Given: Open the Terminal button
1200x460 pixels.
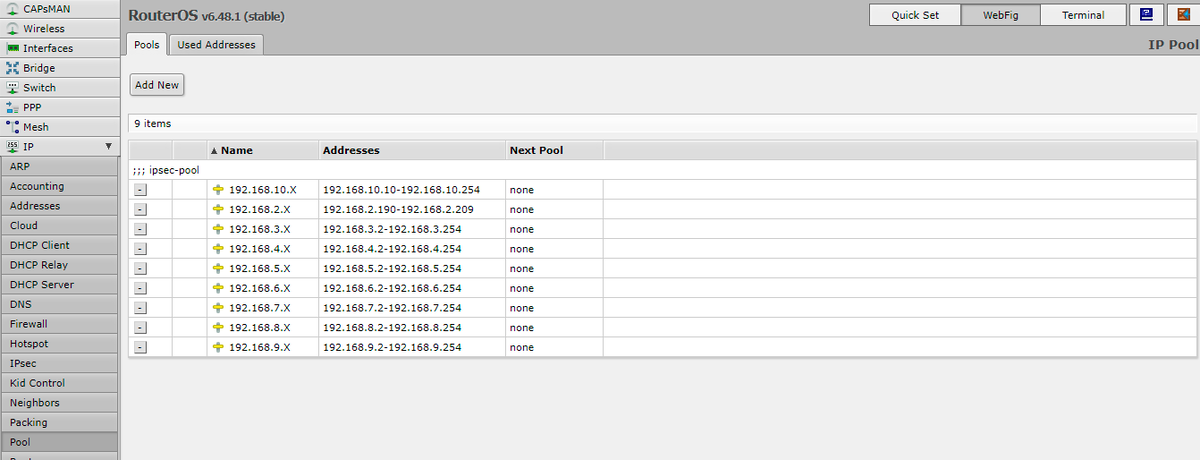Looking at the screenshot, I should tap(1083, 15).
